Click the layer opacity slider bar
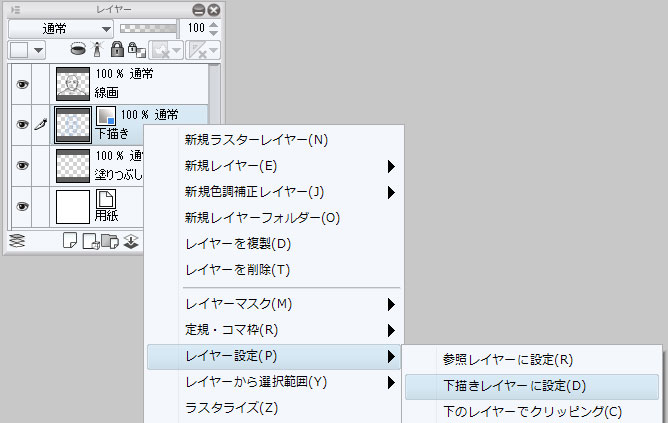Image resolution: width=668 pixels, height=423 pixels. coord(148,29)
